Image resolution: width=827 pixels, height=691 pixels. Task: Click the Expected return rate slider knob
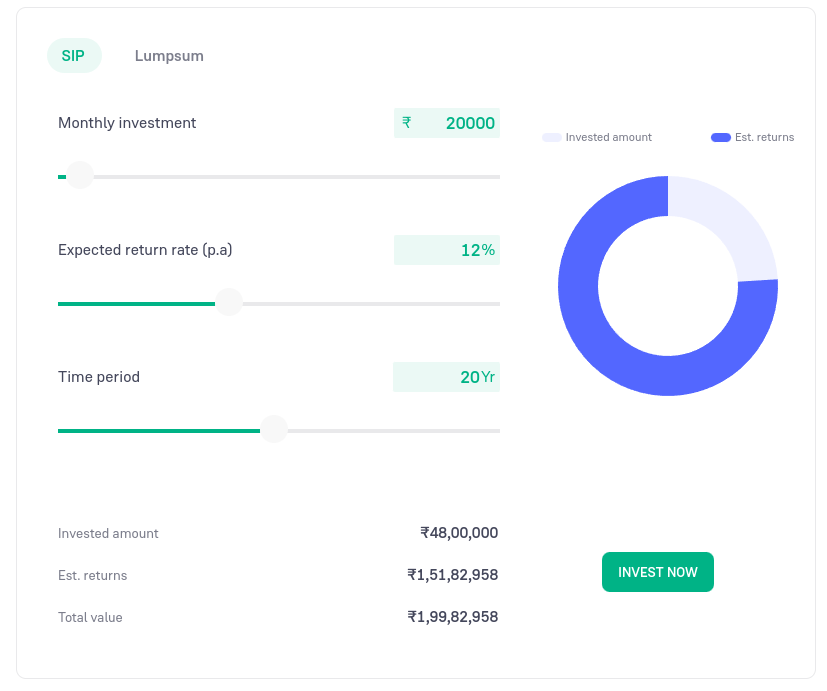(x=229, y=303)
